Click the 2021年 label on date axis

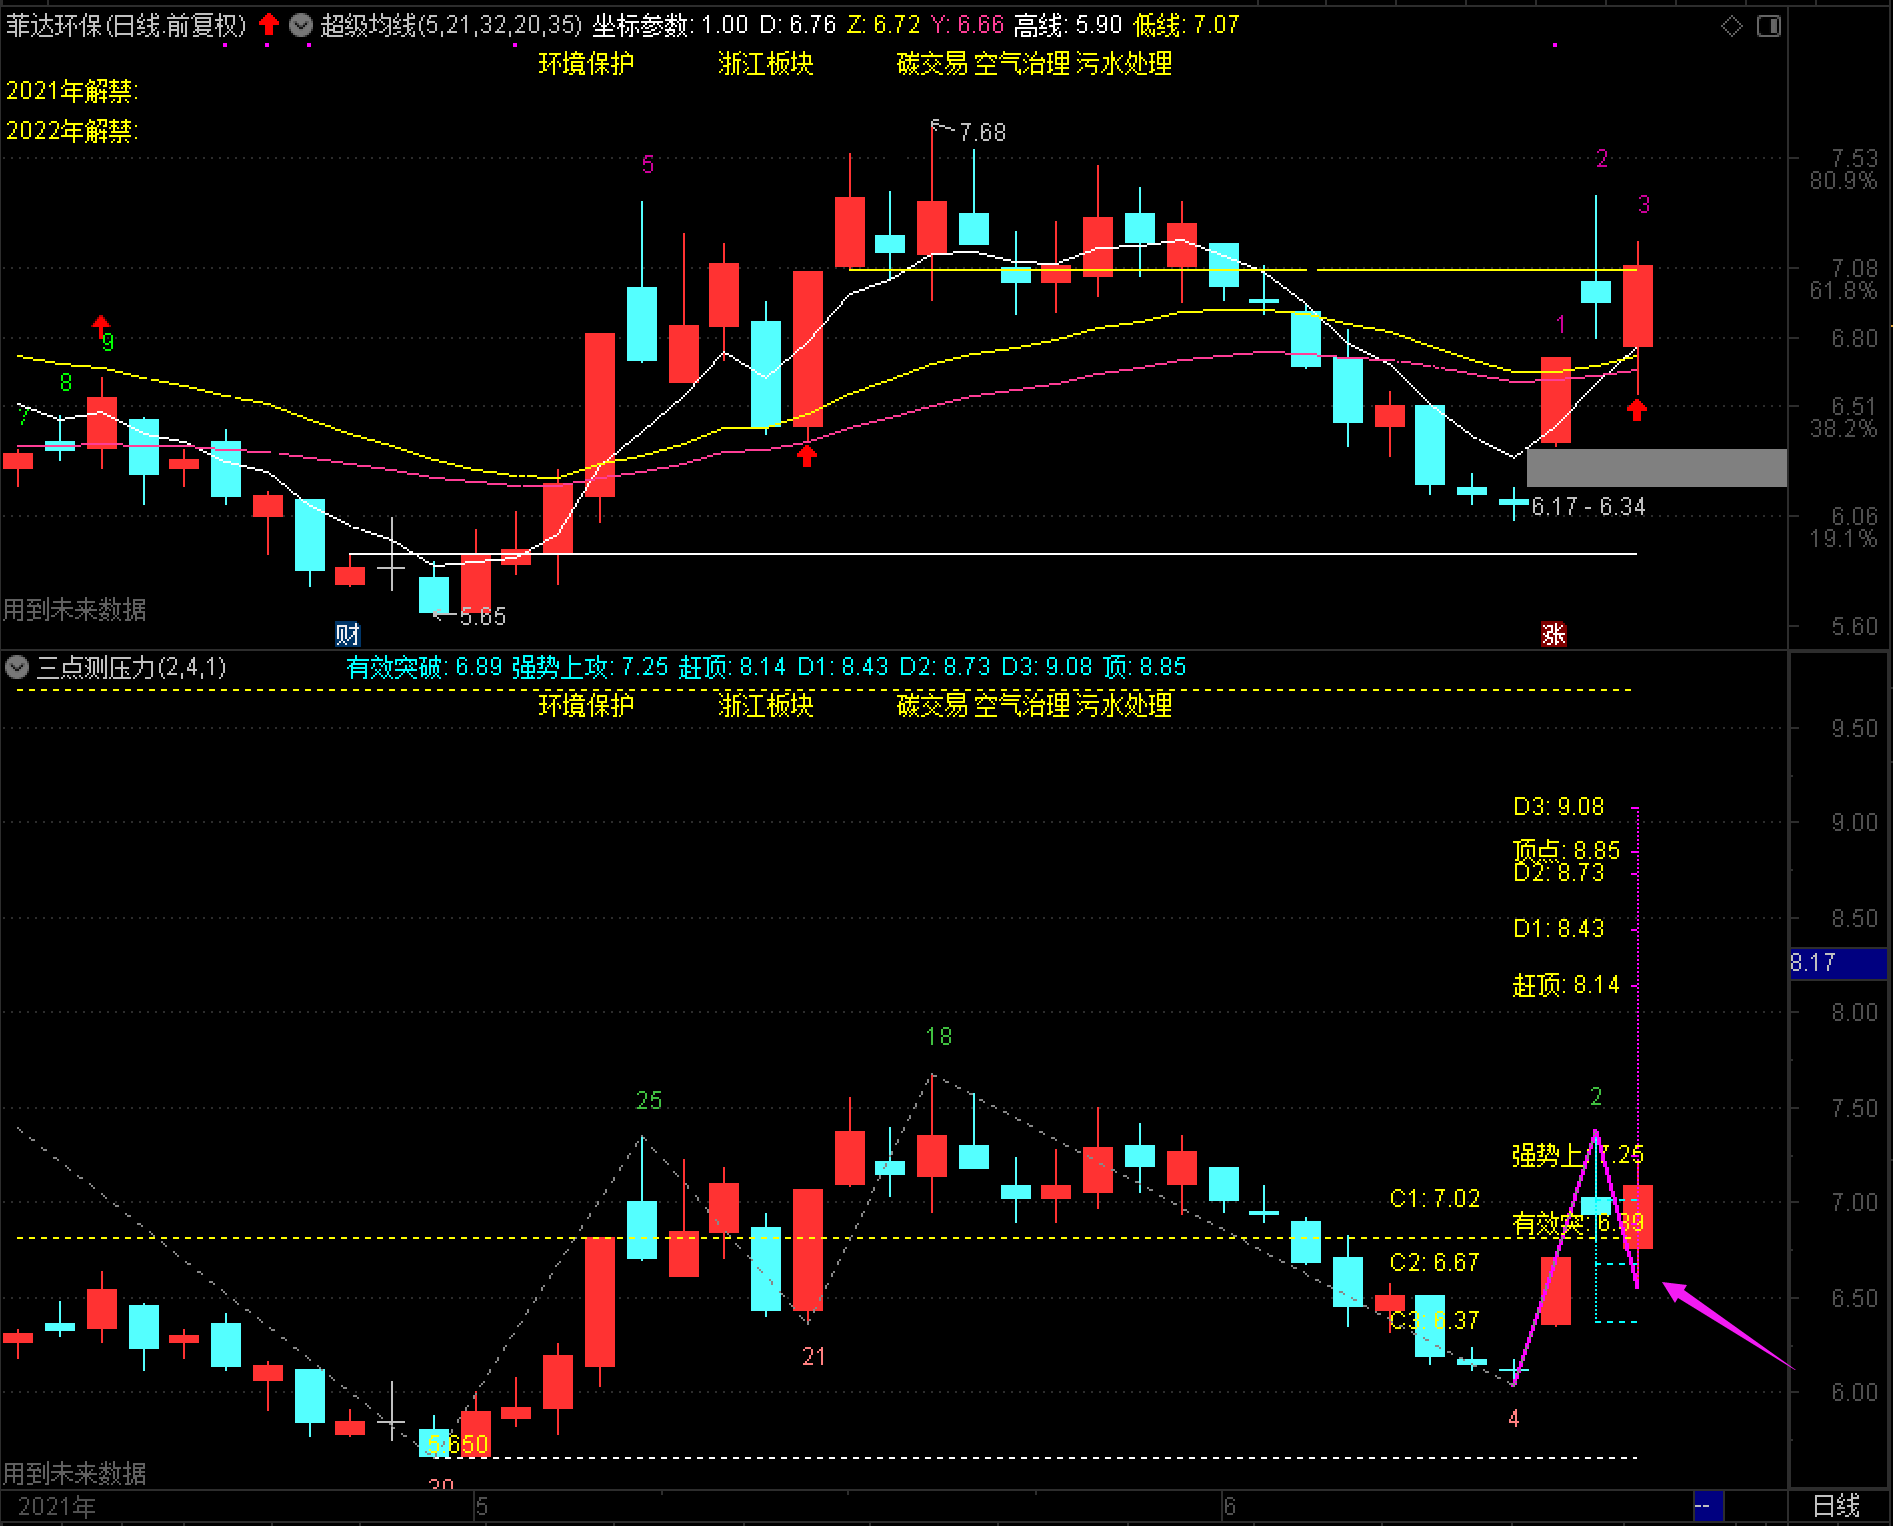pyautogui.click(x=57, y=1507)
